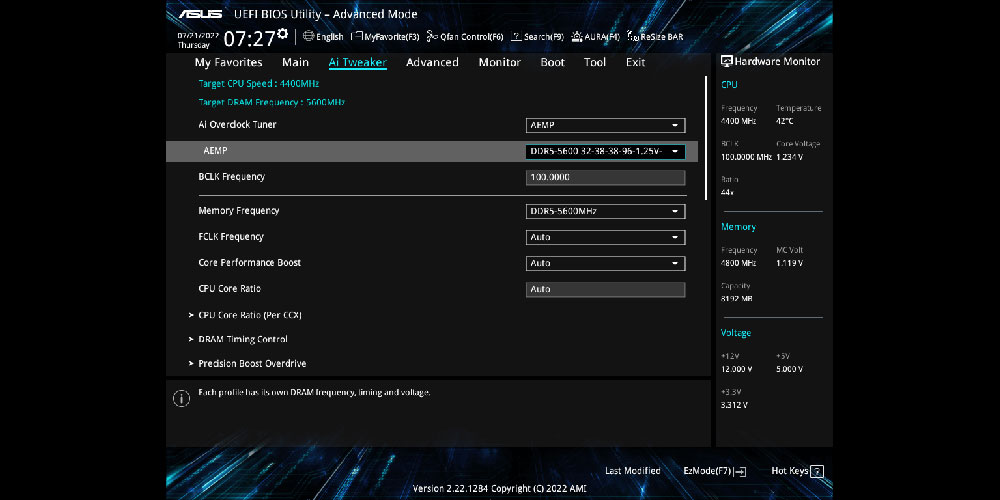Expand DRAM Timing Control submenu
Screen dimensions: 1000x500
[x=242, y=339]
